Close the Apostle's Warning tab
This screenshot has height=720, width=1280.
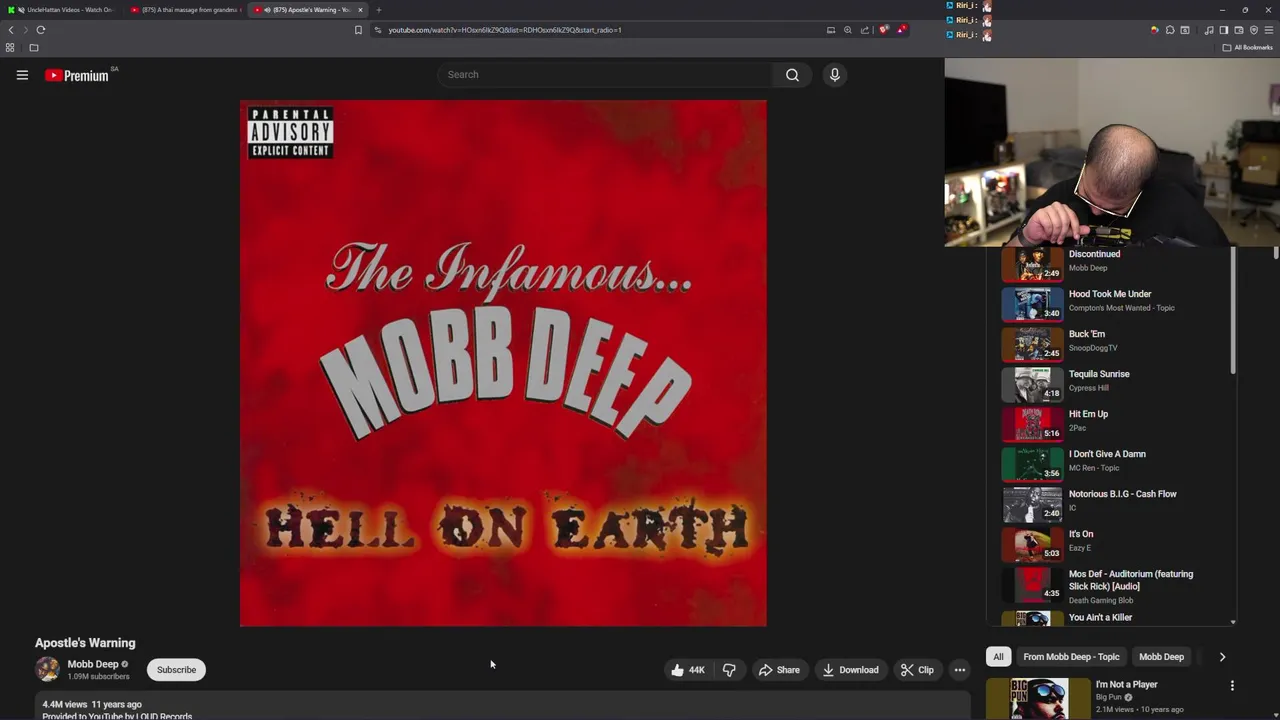pos(361,10)
